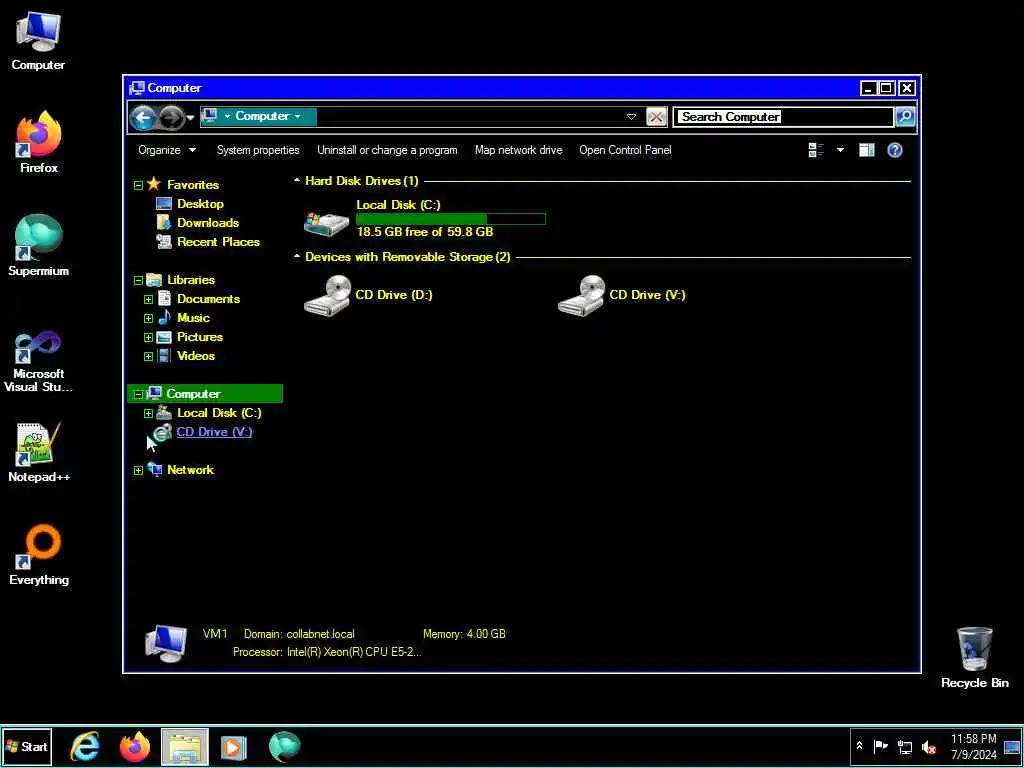Click the Computer breadcrumb in address bar
Screen dimensions: 1024x768
click(x=262, y=116)
